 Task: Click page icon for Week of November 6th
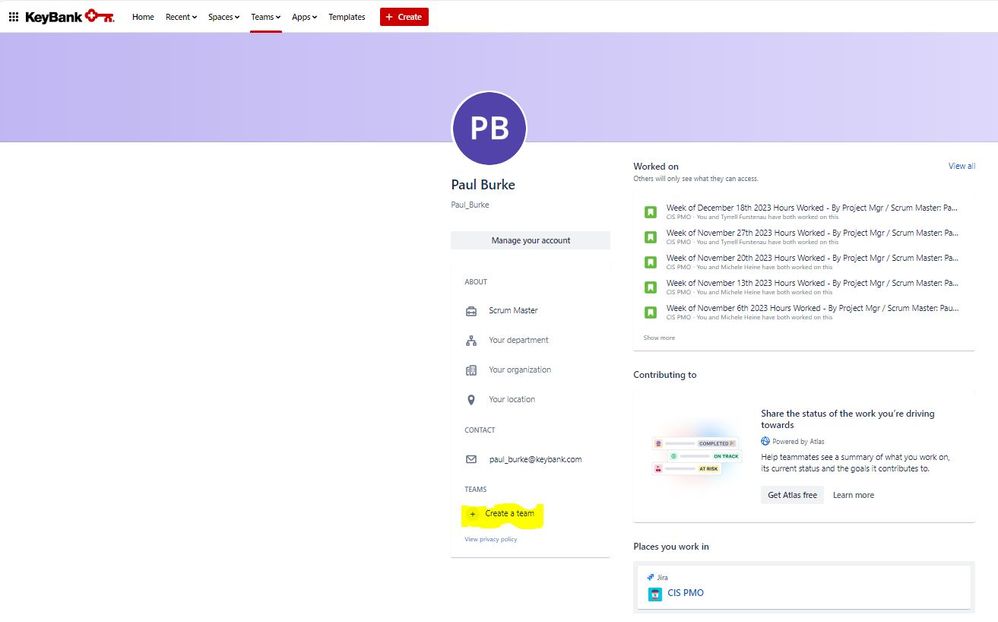click(x=650, y=313)
